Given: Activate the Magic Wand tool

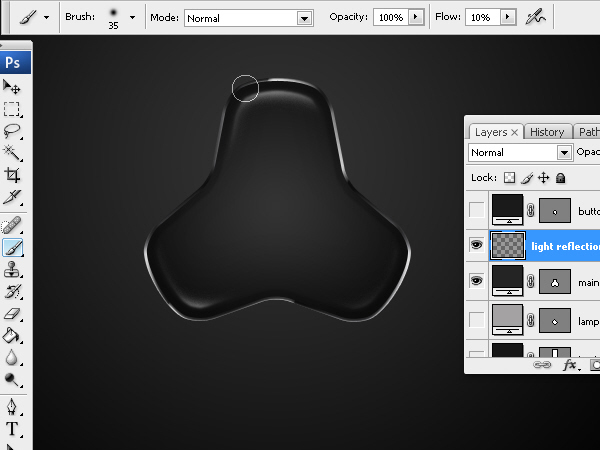Looking at the screenshot, I should [x=13, y=152].
